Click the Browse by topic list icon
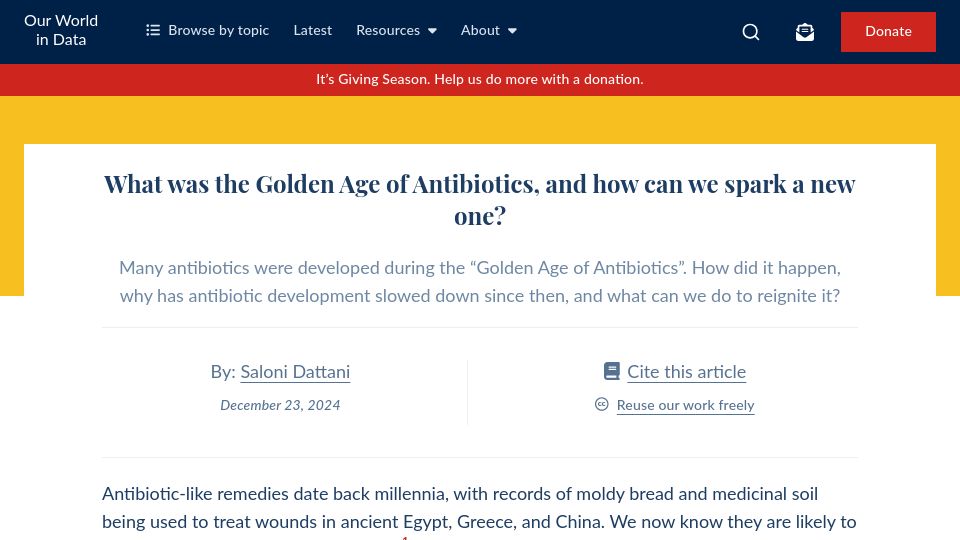The width and height of the screenshot is (960, 540). (x=153, y=30)
